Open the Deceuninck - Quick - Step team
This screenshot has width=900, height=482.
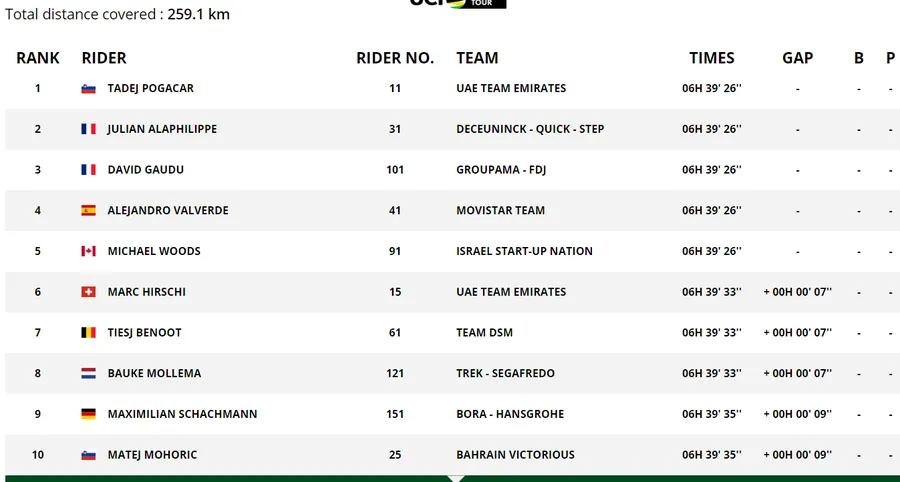(530, 129)
